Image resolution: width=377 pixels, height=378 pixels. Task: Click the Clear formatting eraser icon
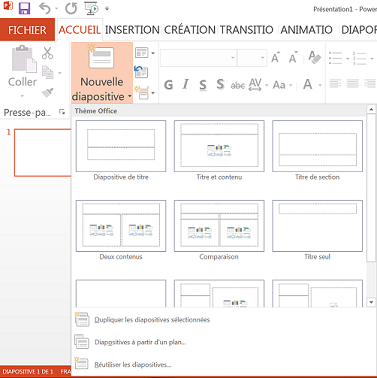pyautogui.click(x=314, y=58)
